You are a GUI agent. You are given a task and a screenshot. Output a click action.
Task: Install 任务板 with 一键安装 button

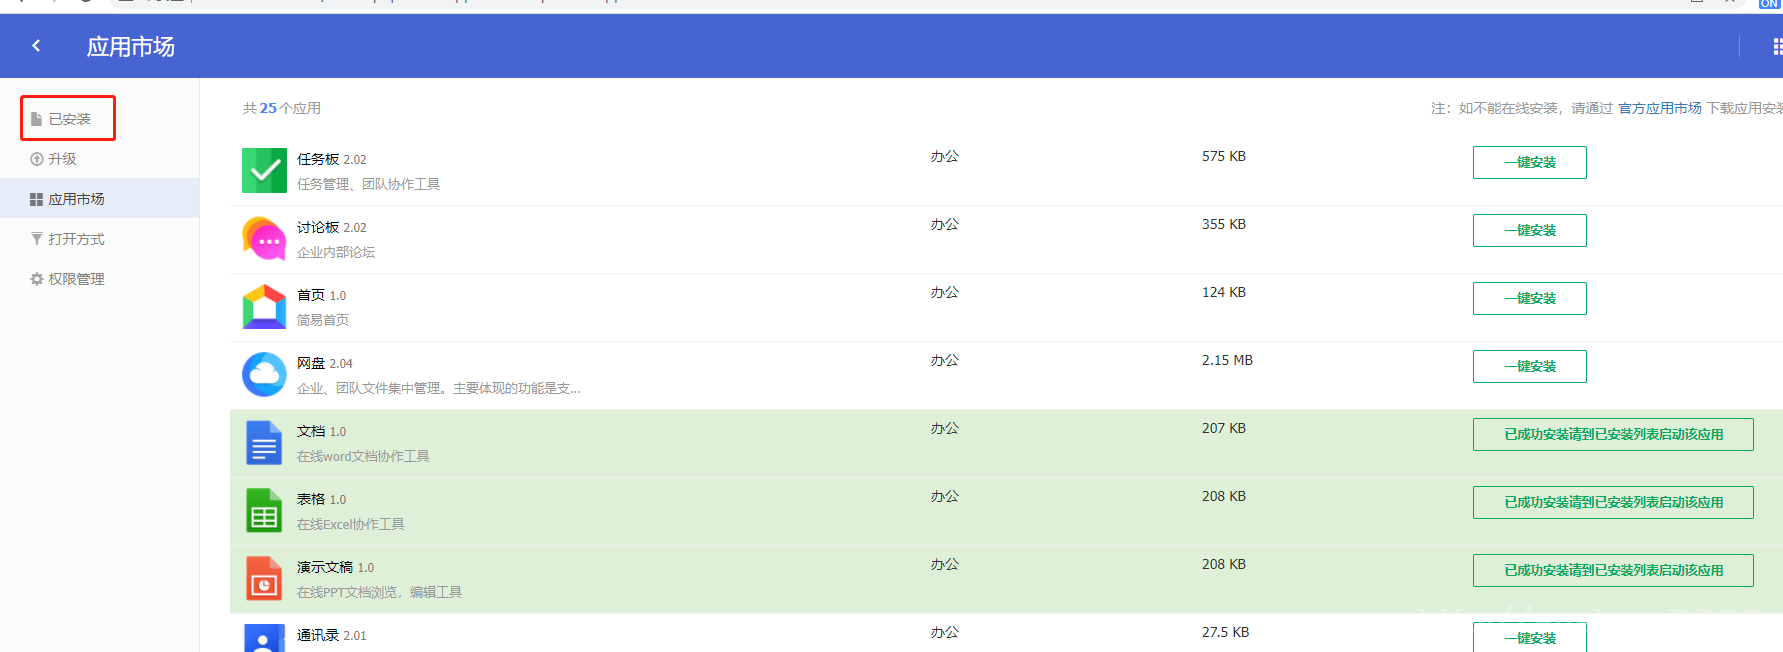pos(1529,162)
